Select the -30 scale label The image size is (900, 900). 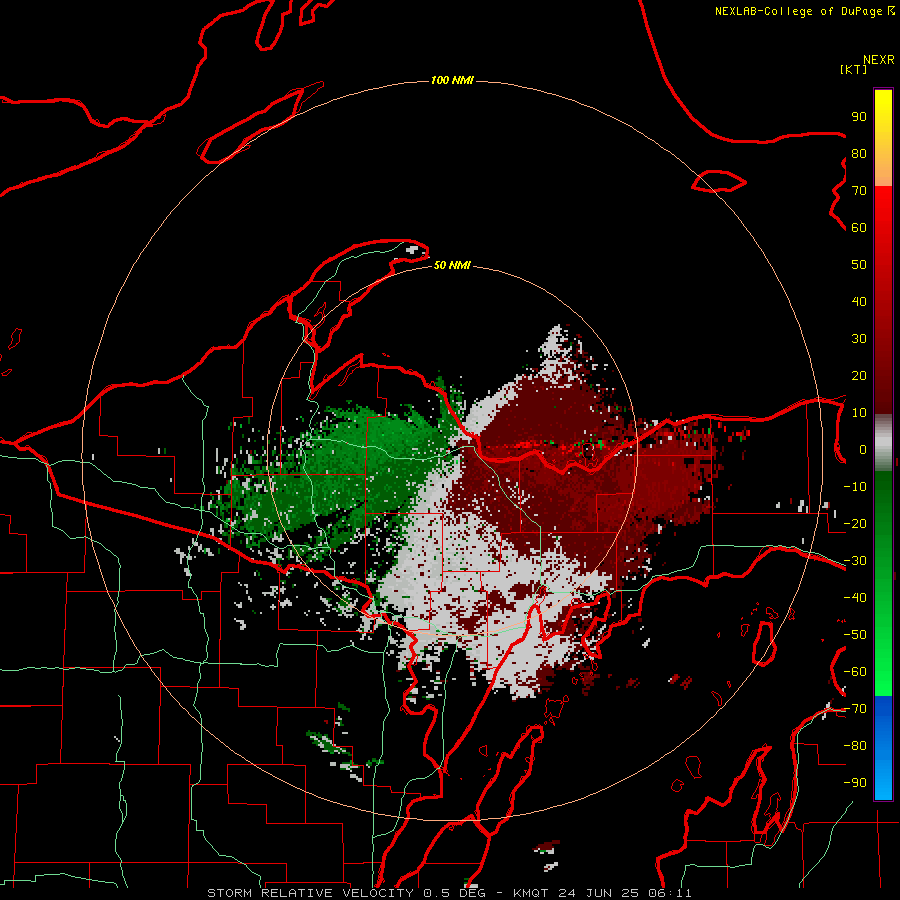[855, 561]
